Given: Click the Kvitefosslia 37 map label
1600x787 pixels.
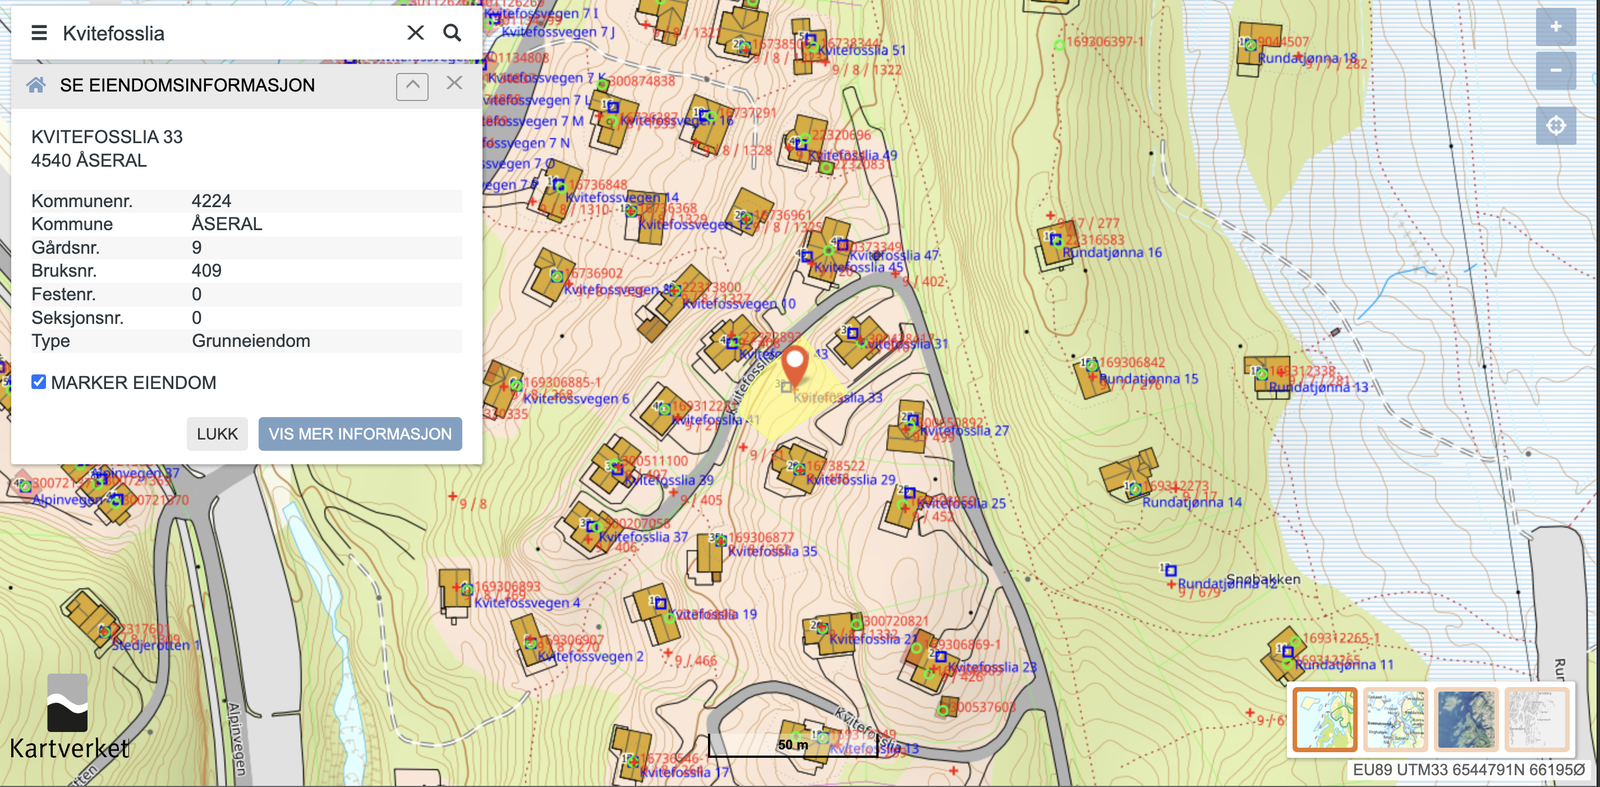Looking at the screenshot, I should [643, 537].
